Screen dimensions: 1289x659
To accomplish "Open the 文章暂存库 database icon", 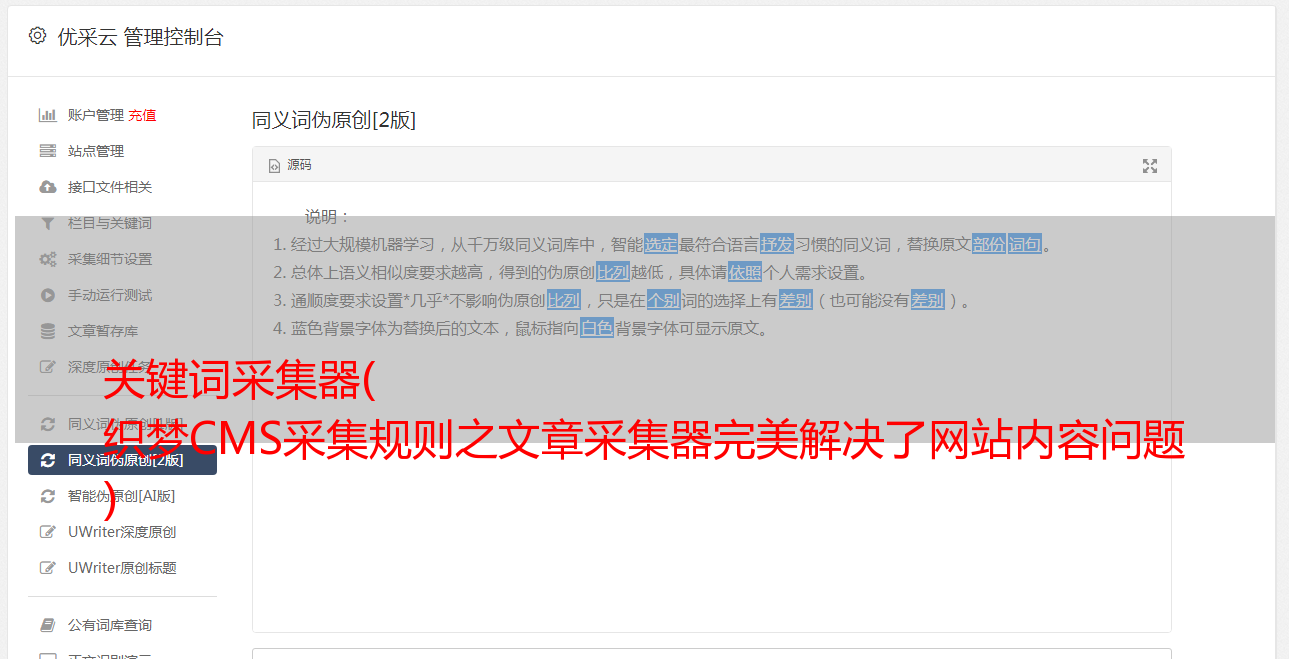I will click(47, 331).
